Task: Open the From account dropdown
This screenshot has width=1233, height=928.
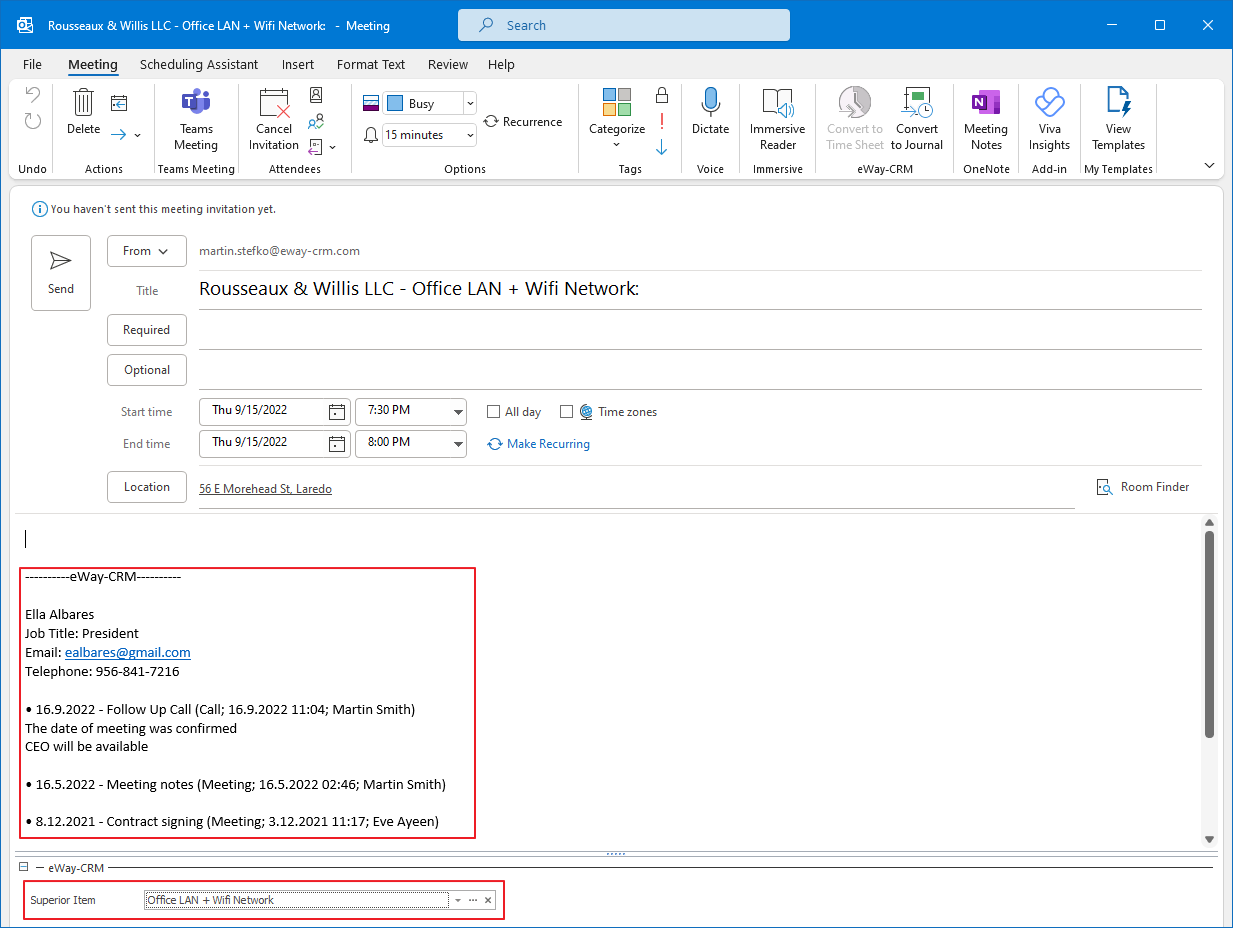Action: pyautogui.click(x=147, y=251)
